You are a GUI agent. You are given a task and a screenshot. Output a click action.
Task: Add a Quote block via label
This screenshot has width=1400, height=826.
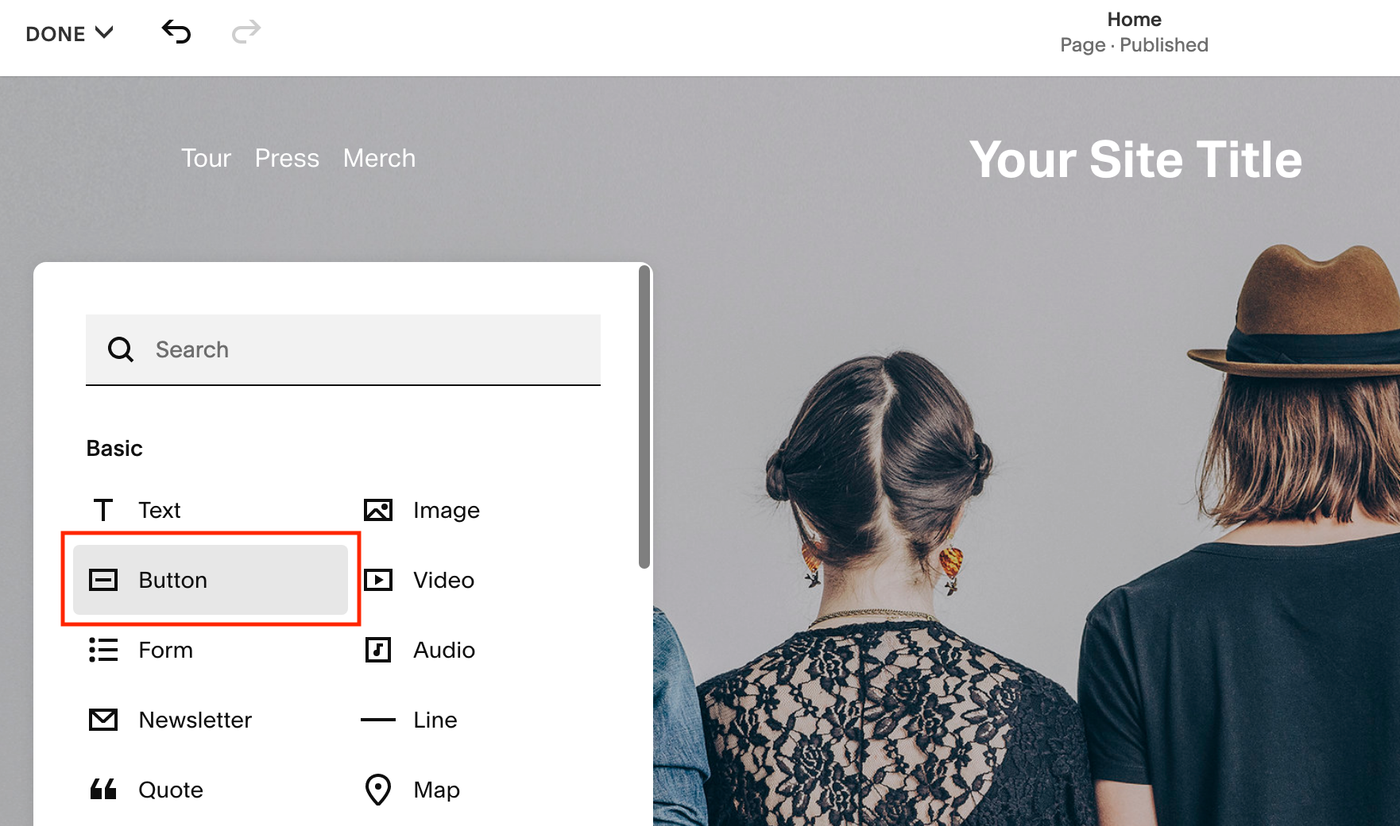171,790
